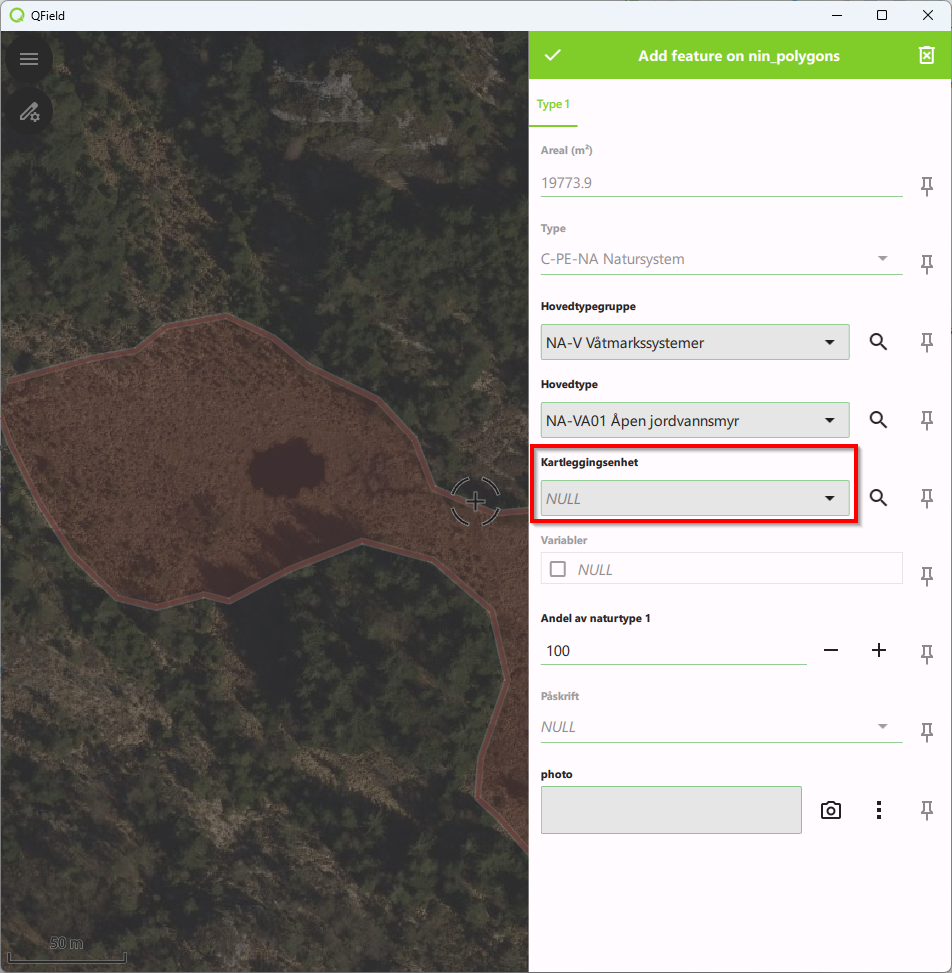Decrease Andel av naturtype with minus
The width and height of the screenshot is (952, 973).
tap(831, 650)
